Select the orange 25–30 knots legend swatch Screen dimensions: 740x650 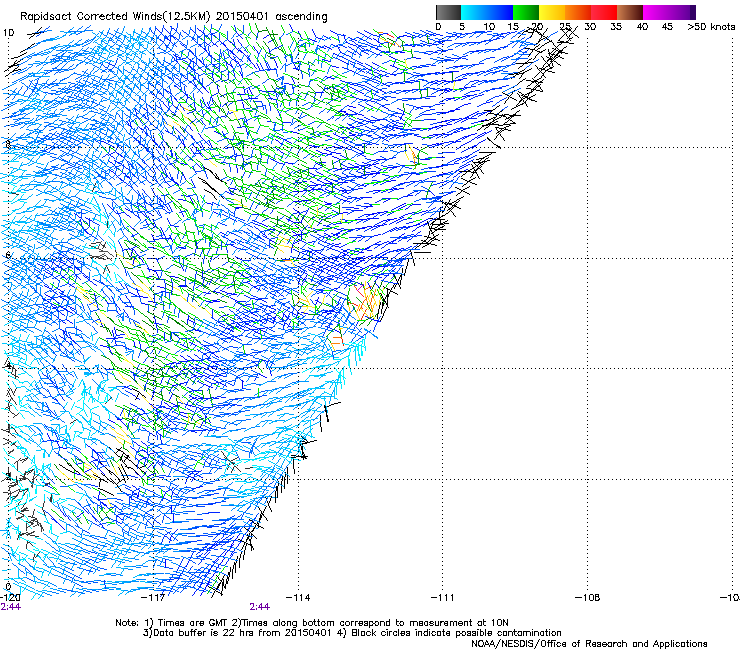(578, 12)
